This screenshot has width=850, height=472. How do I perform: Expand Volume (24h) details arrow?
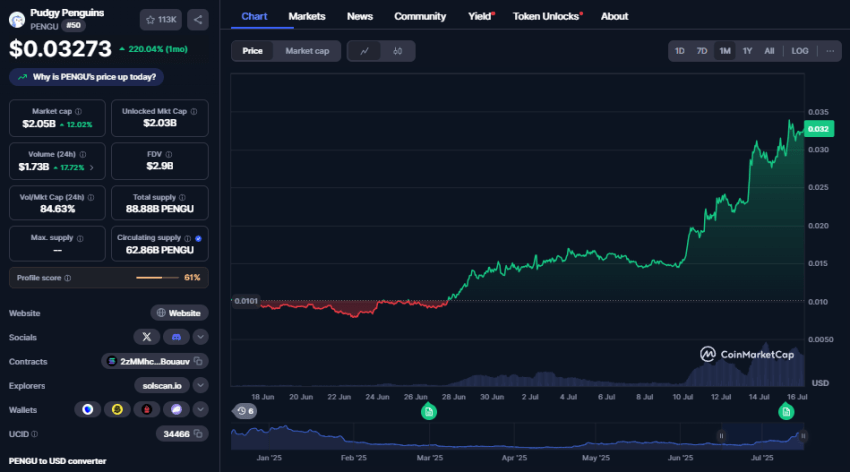coord(92,167)
